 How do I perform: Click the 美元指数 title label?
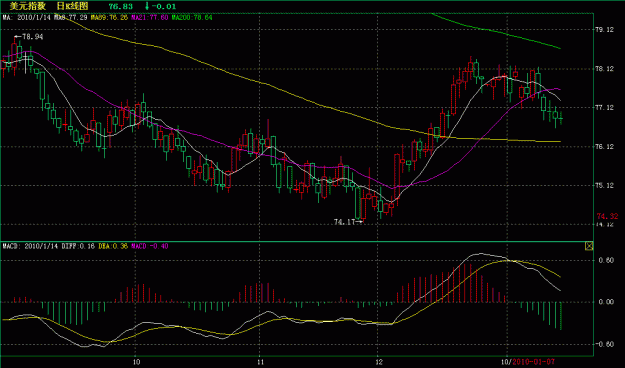[x=28, y=6]
